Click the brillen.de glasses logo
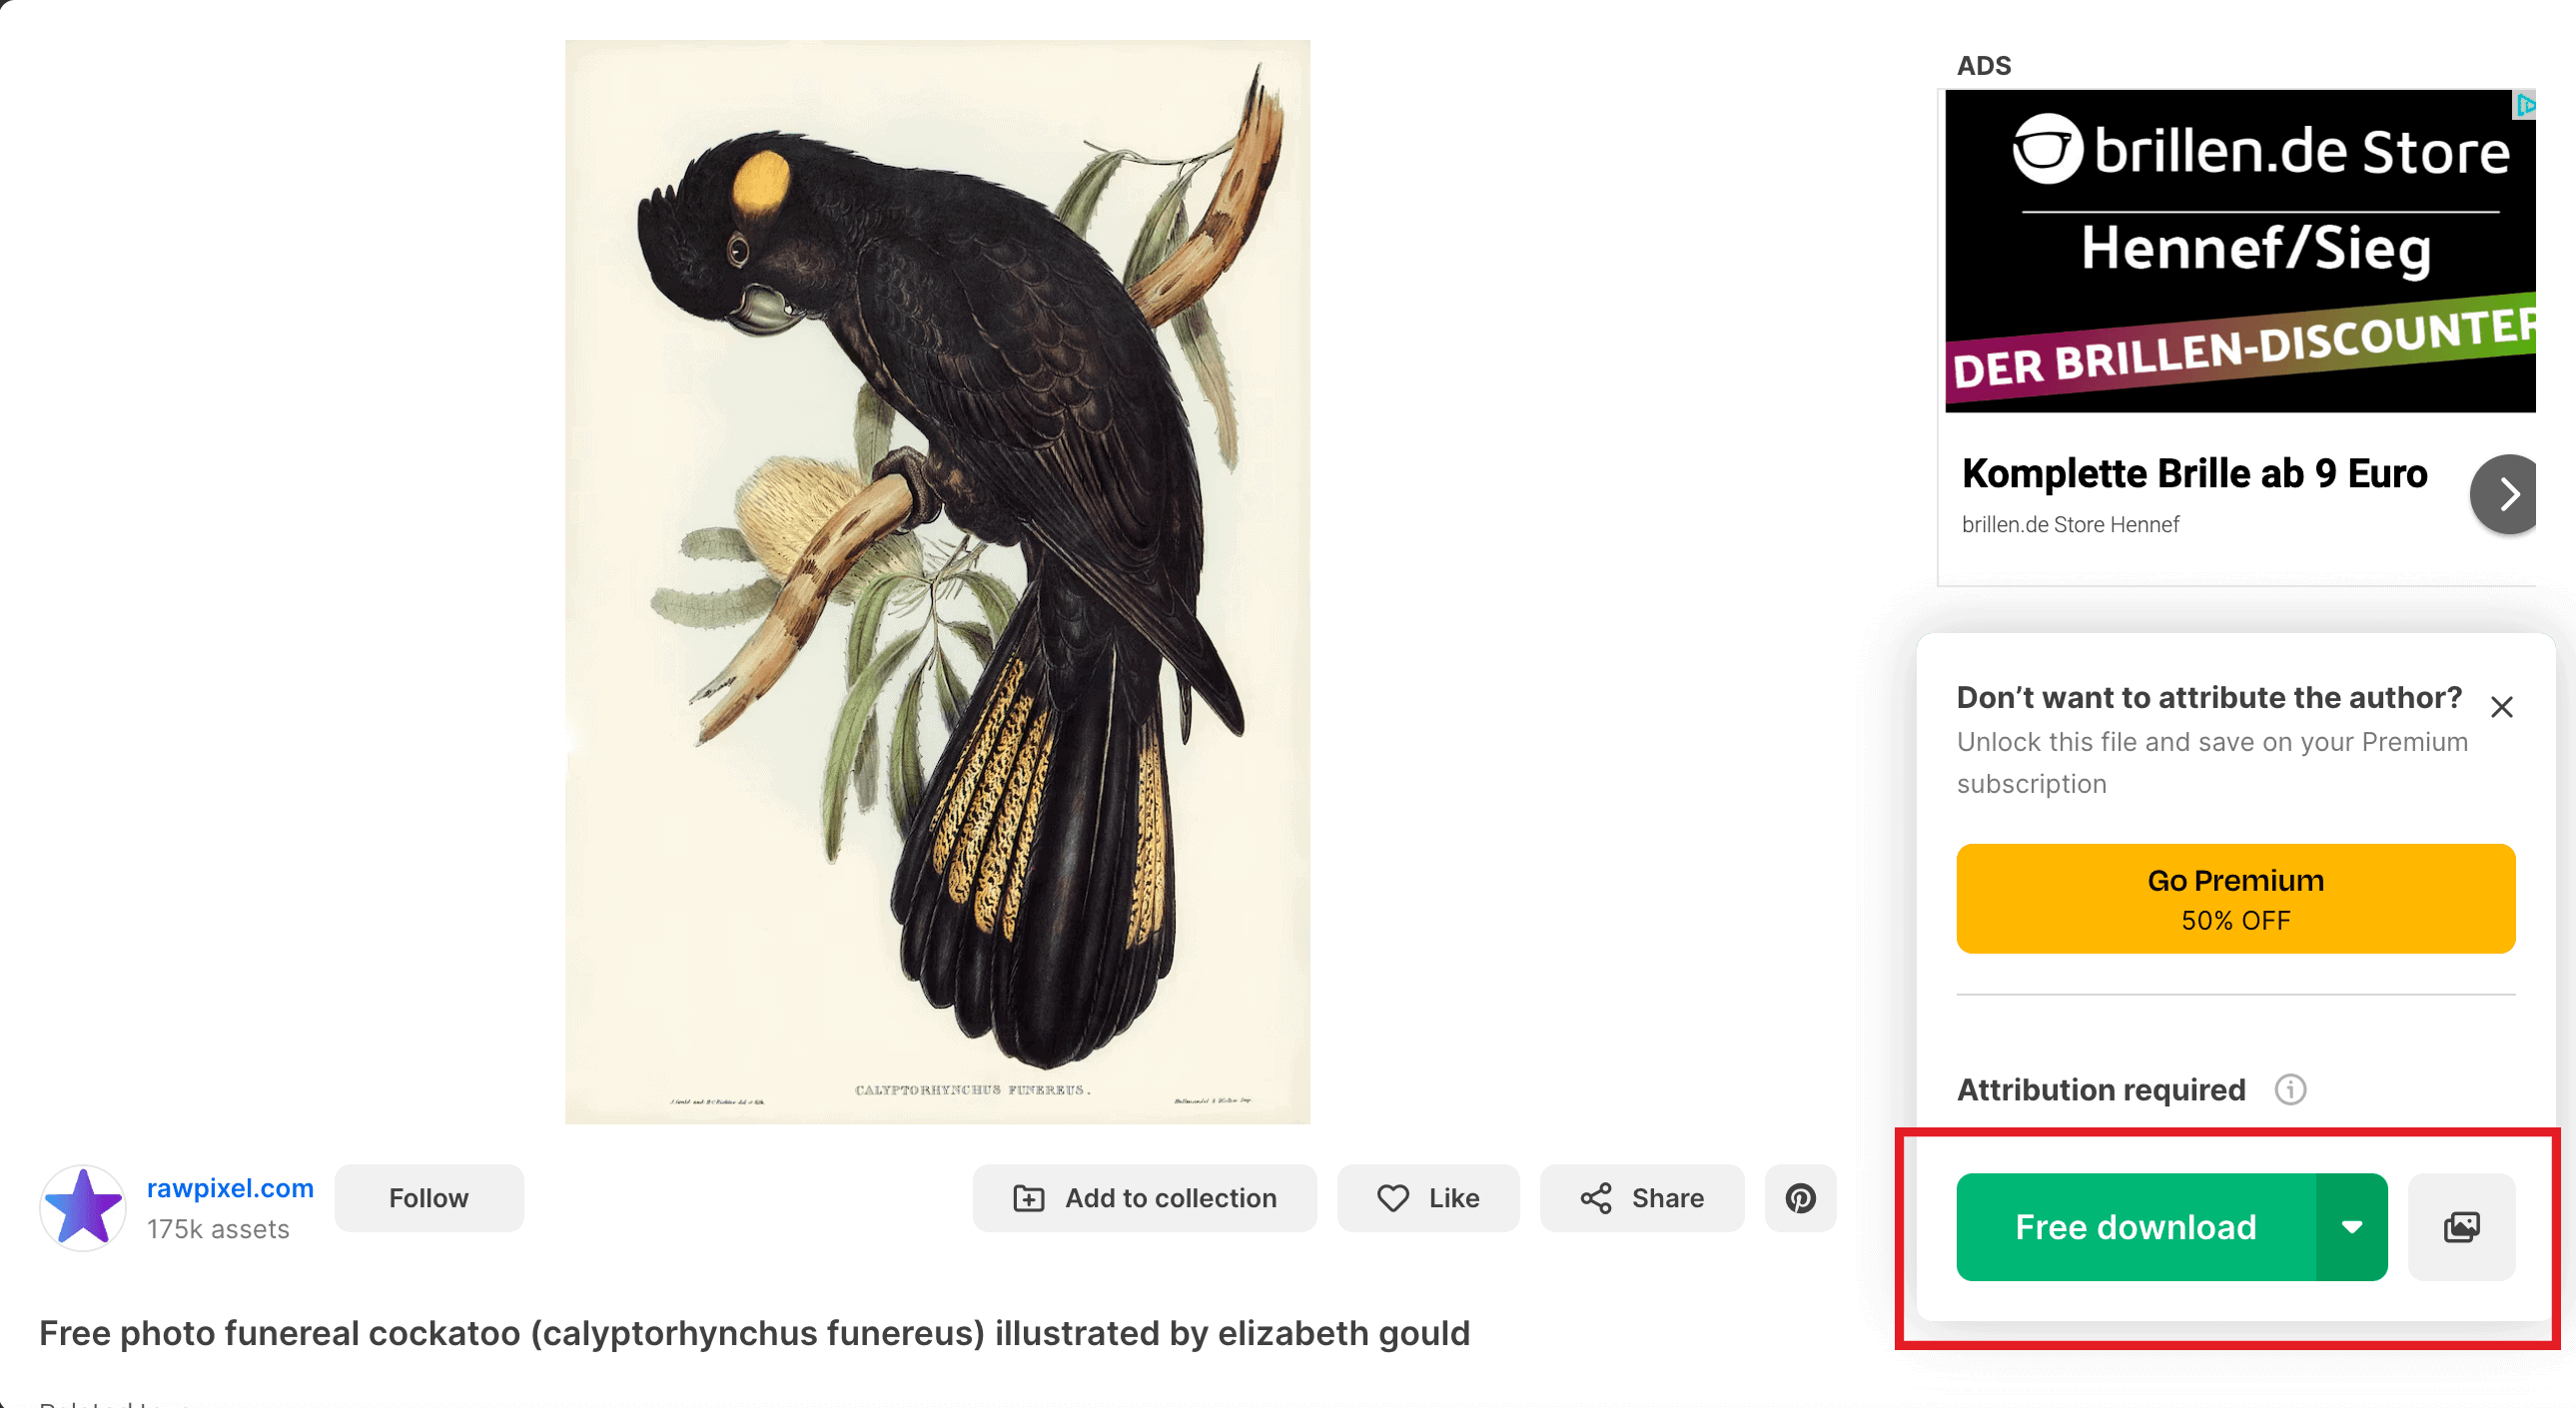 point(2047,150)
